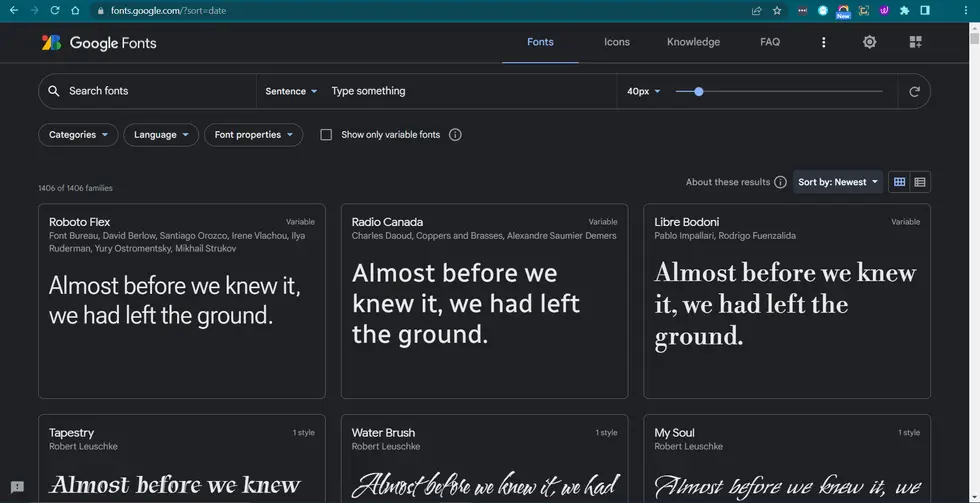This screenshot has height=503, width=980.
Task: Open the Chrome menu (three dots)
Action: [966, 11]
